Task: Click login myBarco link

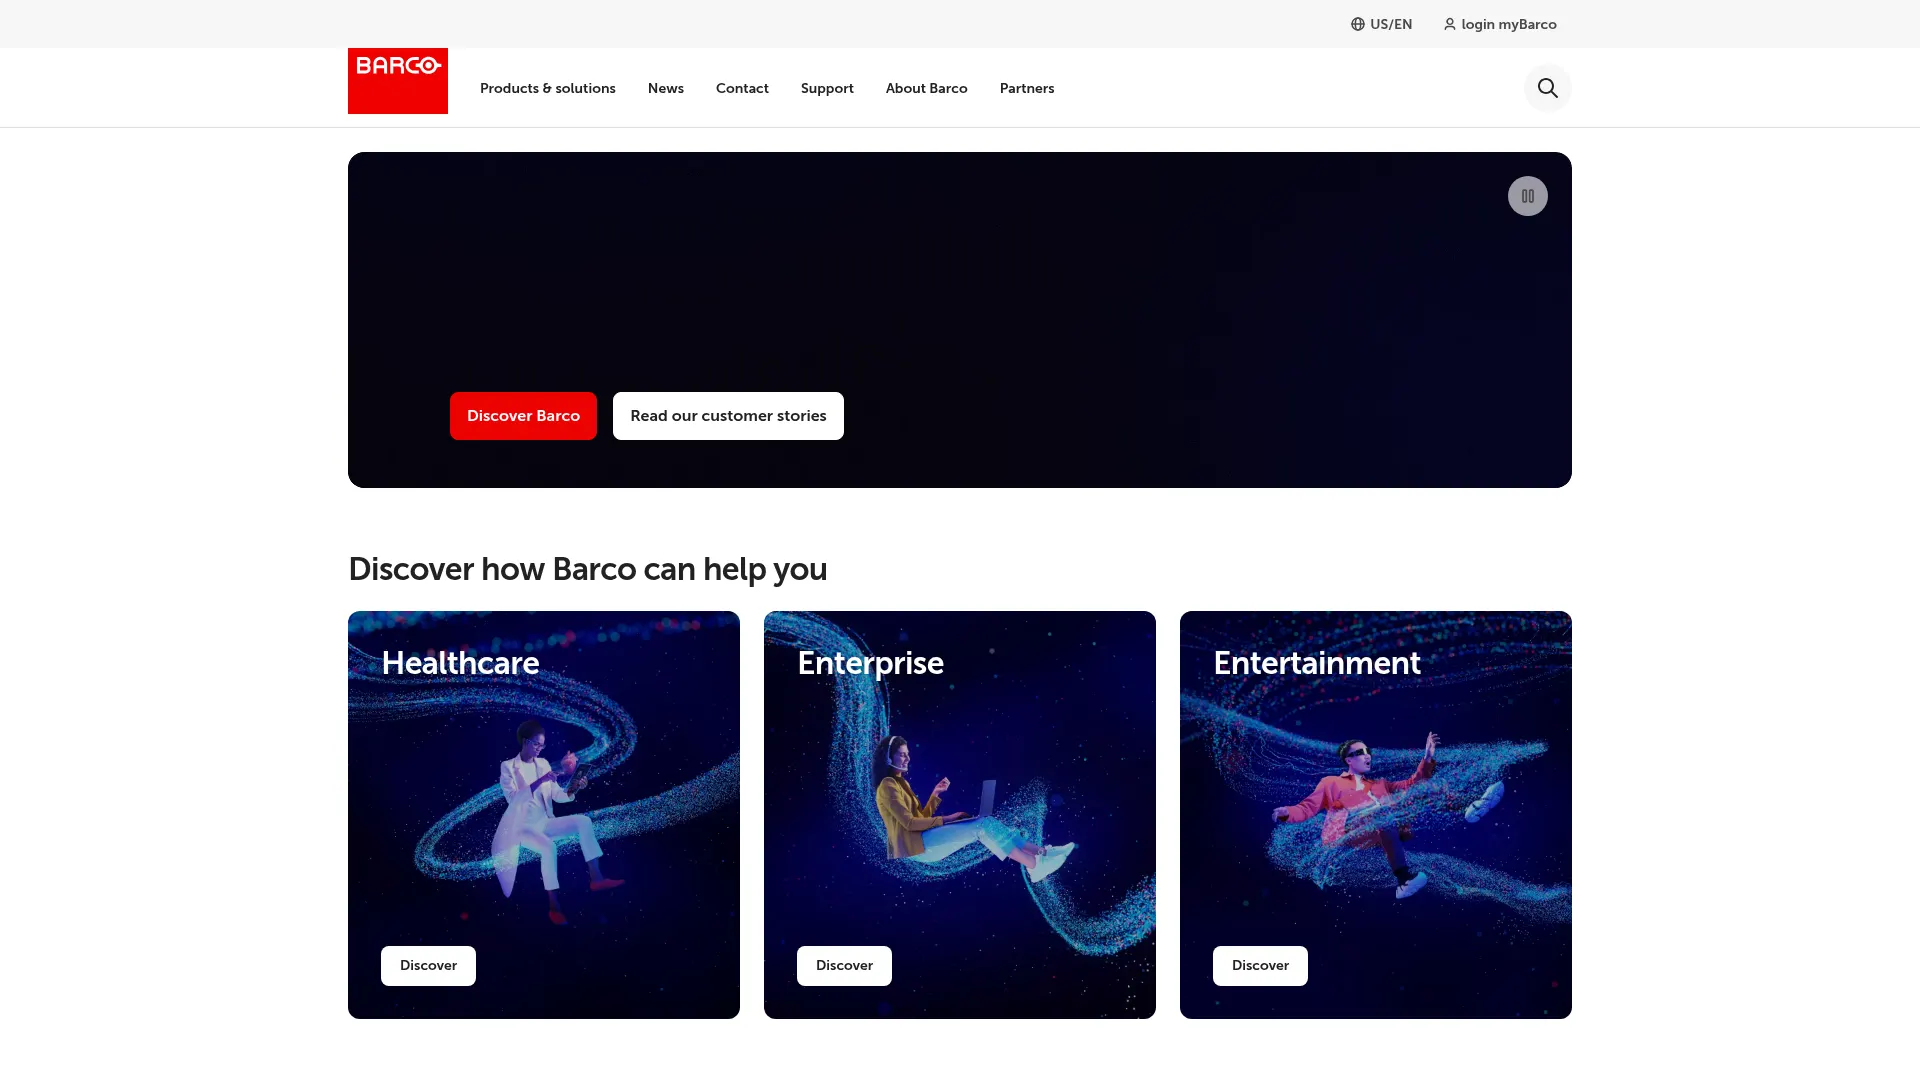Action: click(x=1500, y=24)
